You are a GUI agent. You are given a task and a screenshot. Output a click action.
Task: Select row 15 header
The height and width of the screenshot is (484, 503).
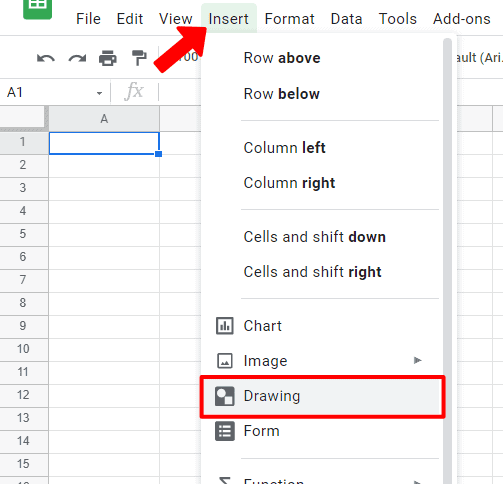point(23,464)
